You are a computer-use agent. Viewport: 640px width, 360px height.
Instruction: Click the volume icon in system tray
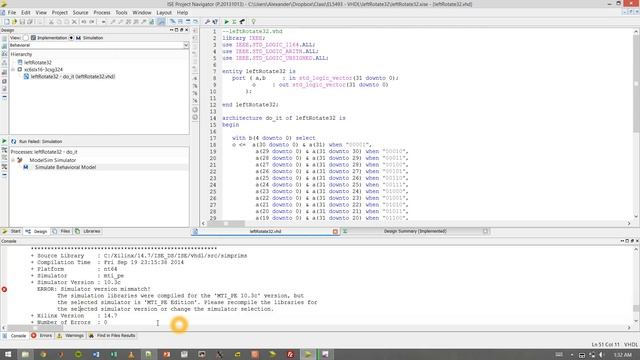pyautogui.click(x=601, y=355)
